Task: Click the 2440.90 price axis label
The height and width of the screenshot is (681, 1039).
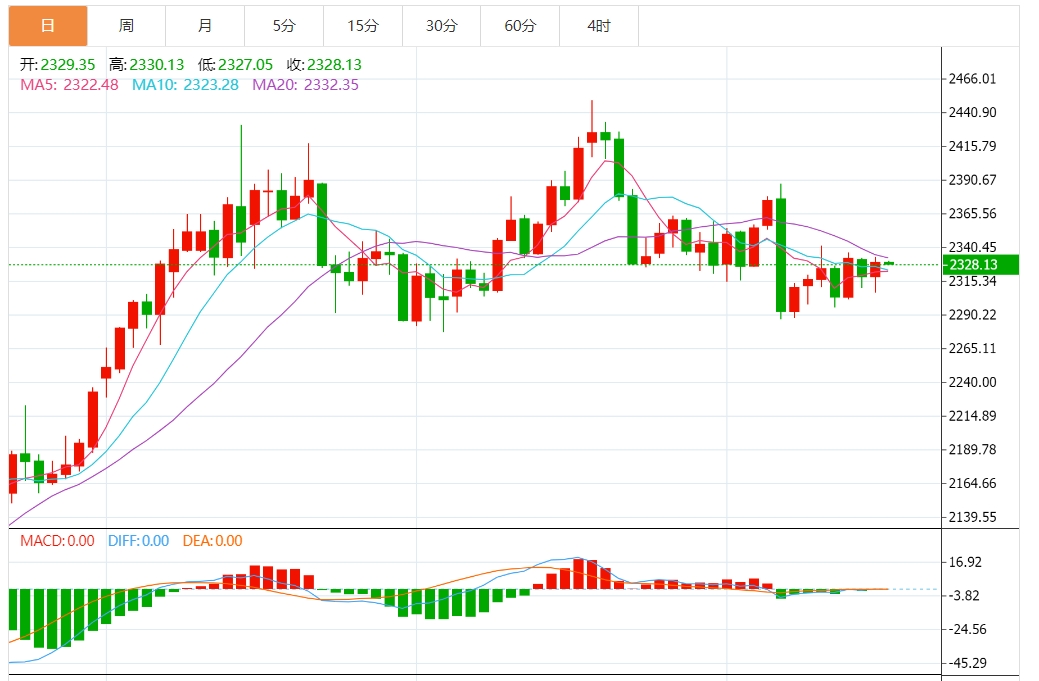Action: 972,113
